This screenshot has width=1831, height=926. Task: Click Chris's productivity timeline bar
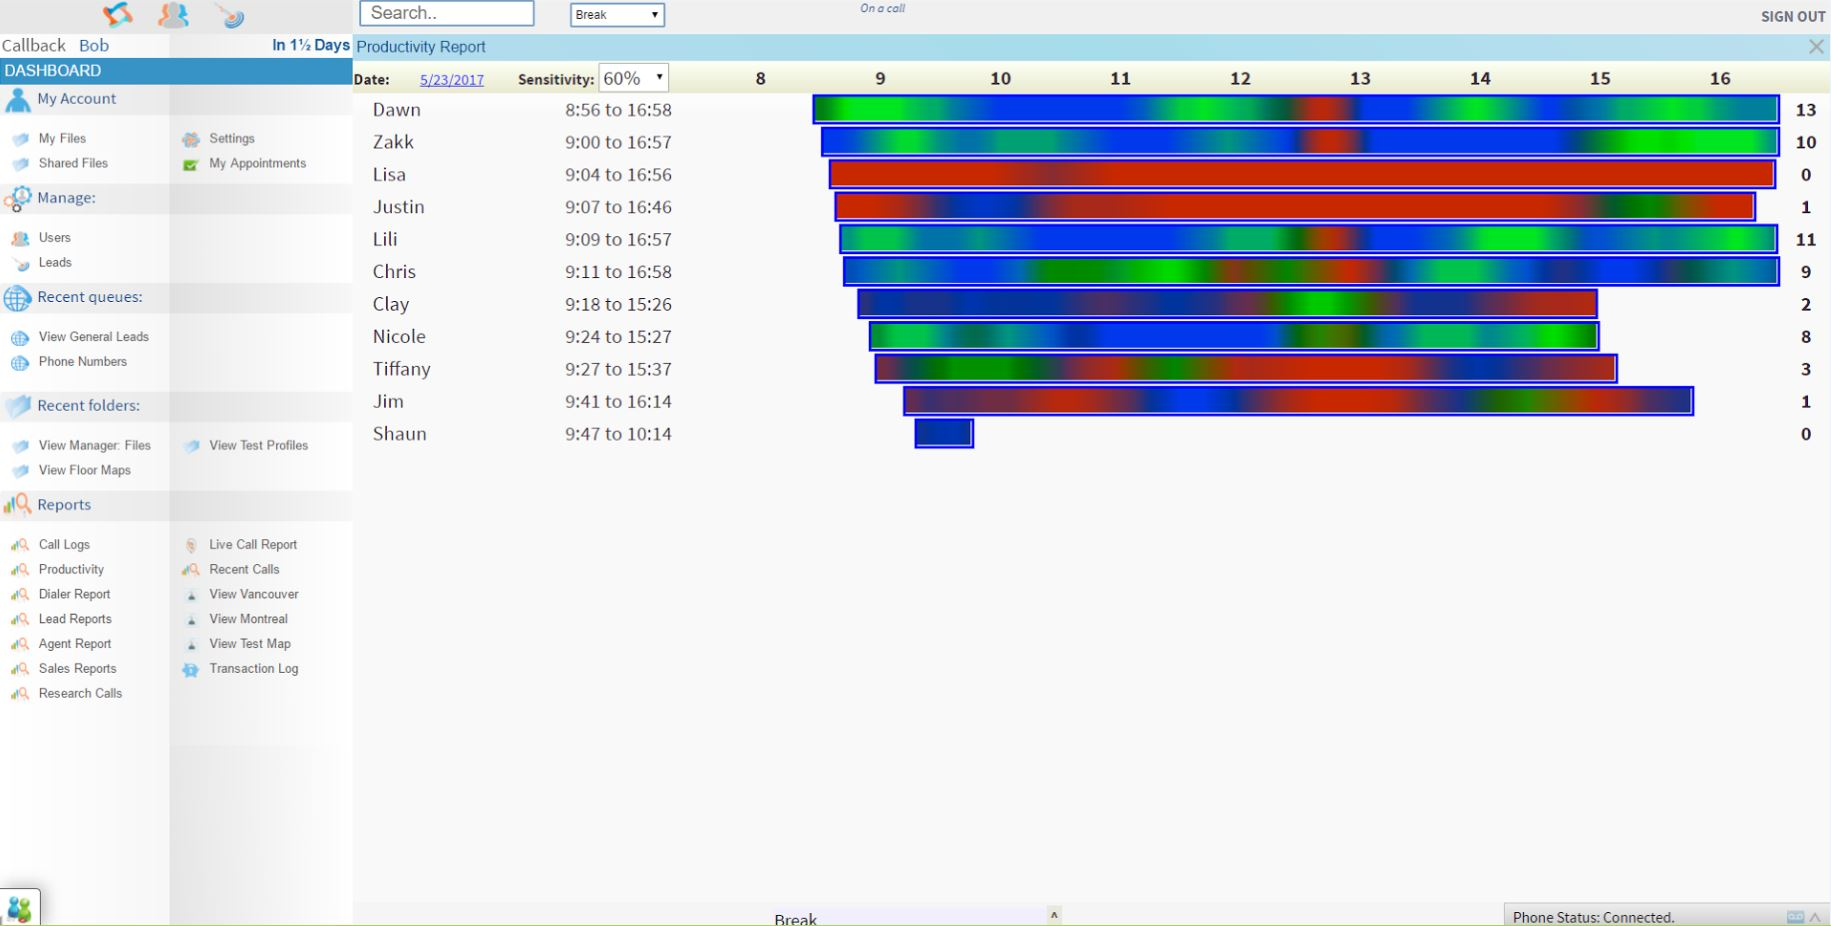pos(1311,271)
